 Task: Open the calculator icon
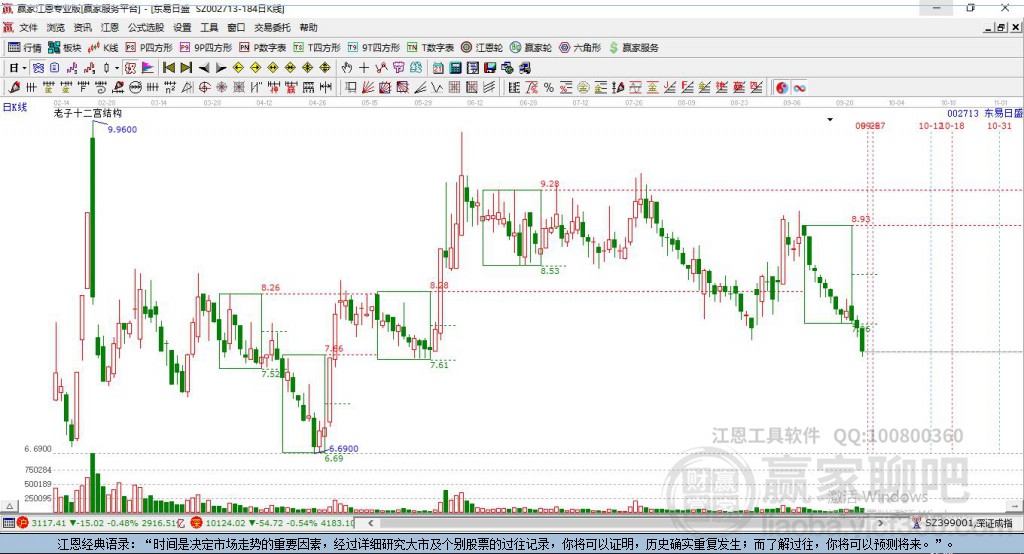456,68
